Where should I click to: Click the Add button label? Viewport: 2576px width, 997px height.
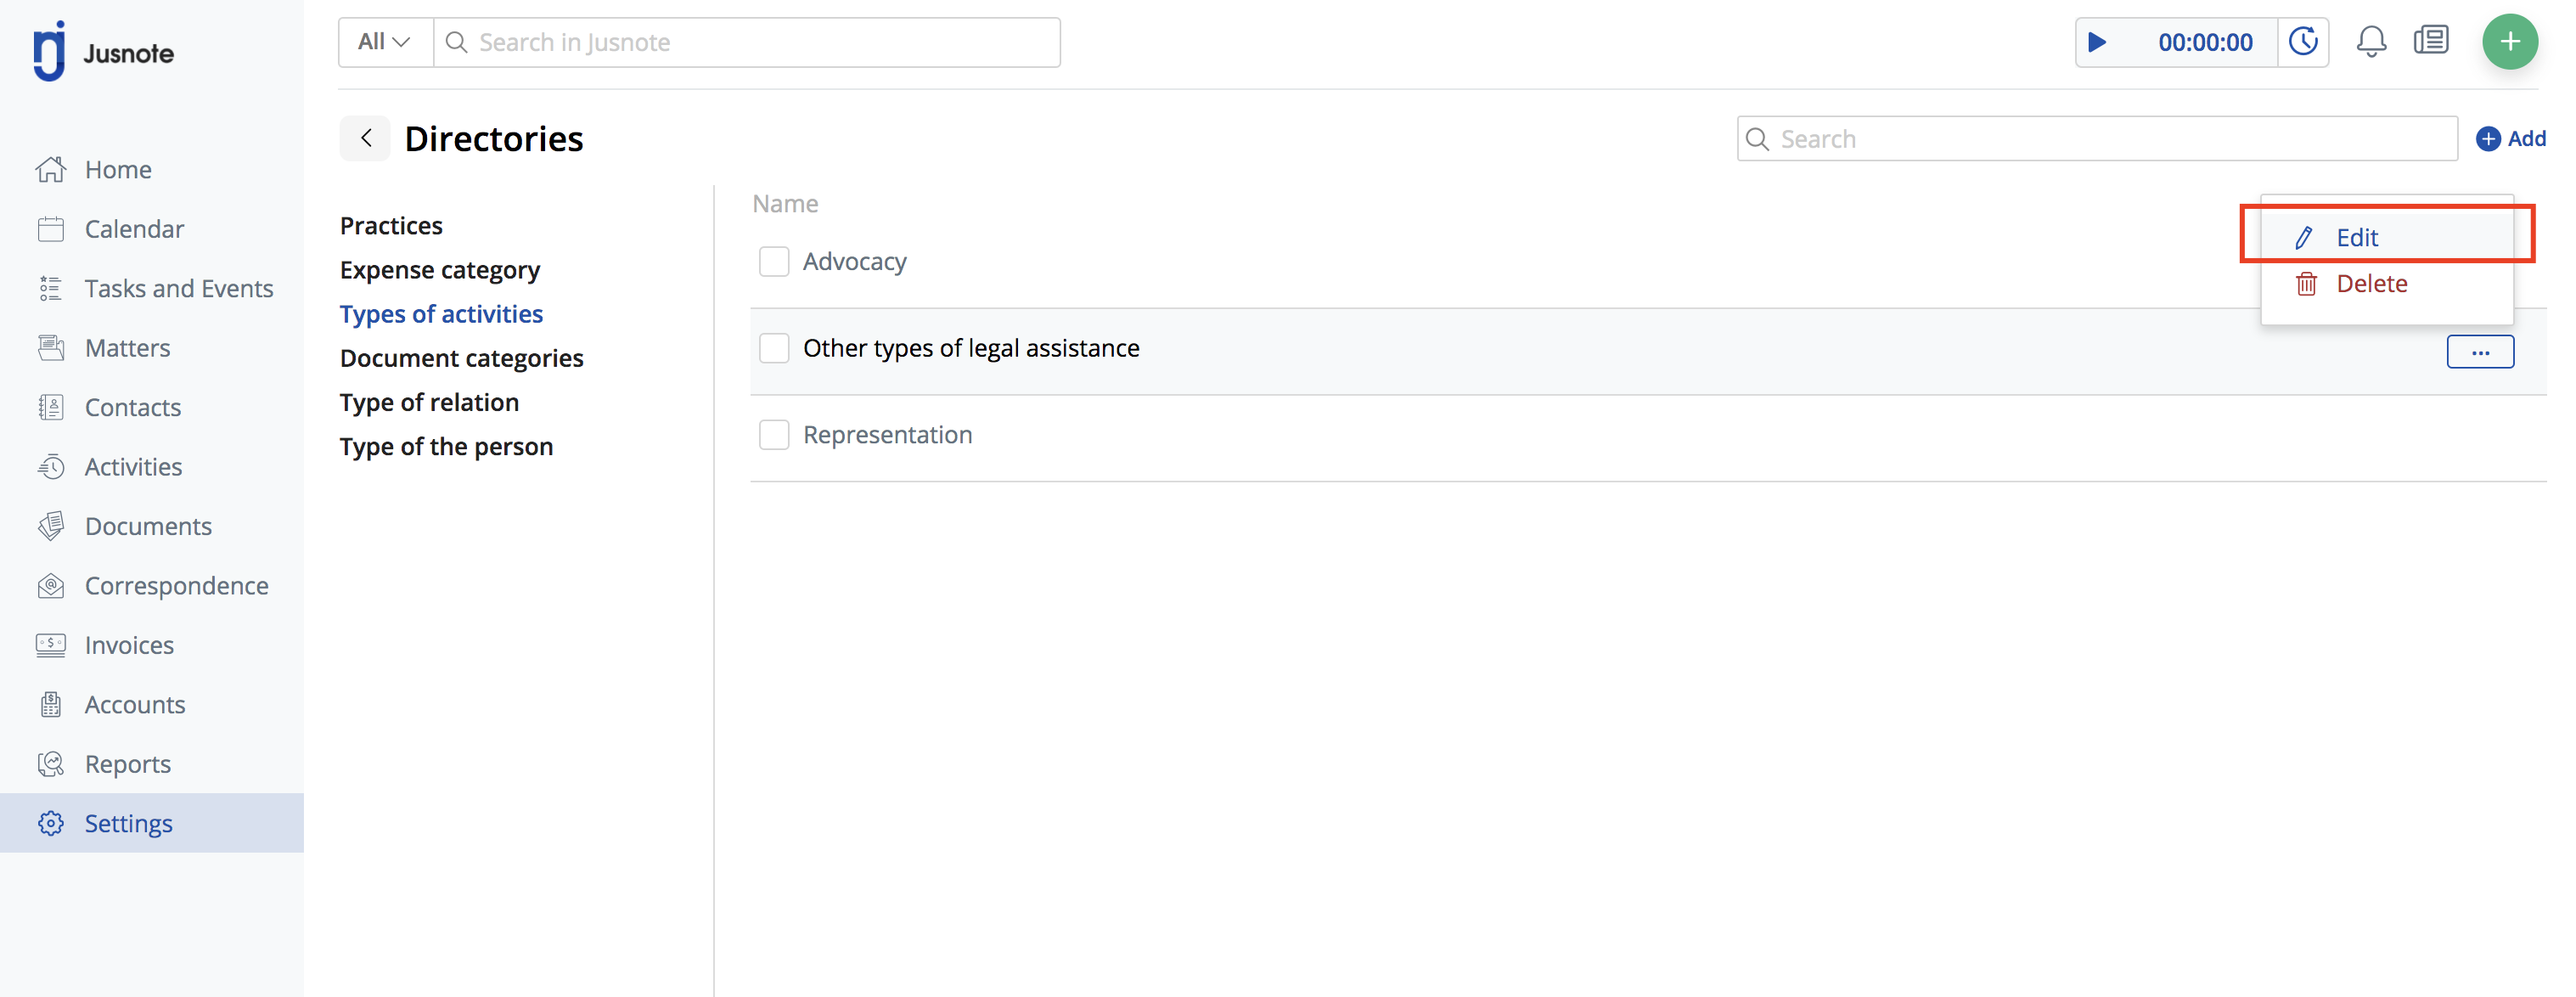pyautogui.click(x=2526, y=139)
